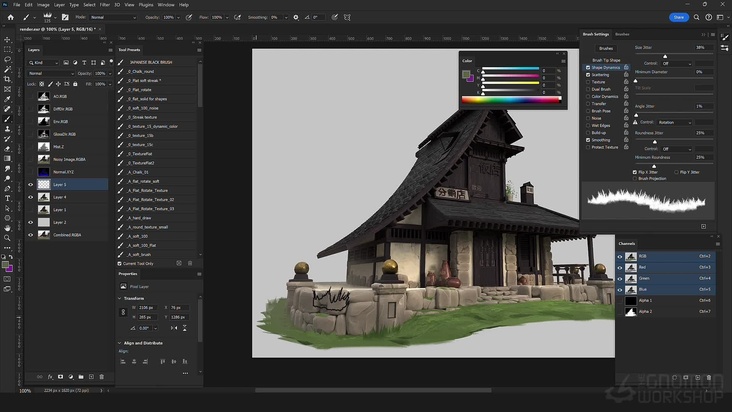Select Brush Tip Shape option
Image resolution: width=732 pixels, height=412 pixels.
pyautogui.click(x=606, y=60)
